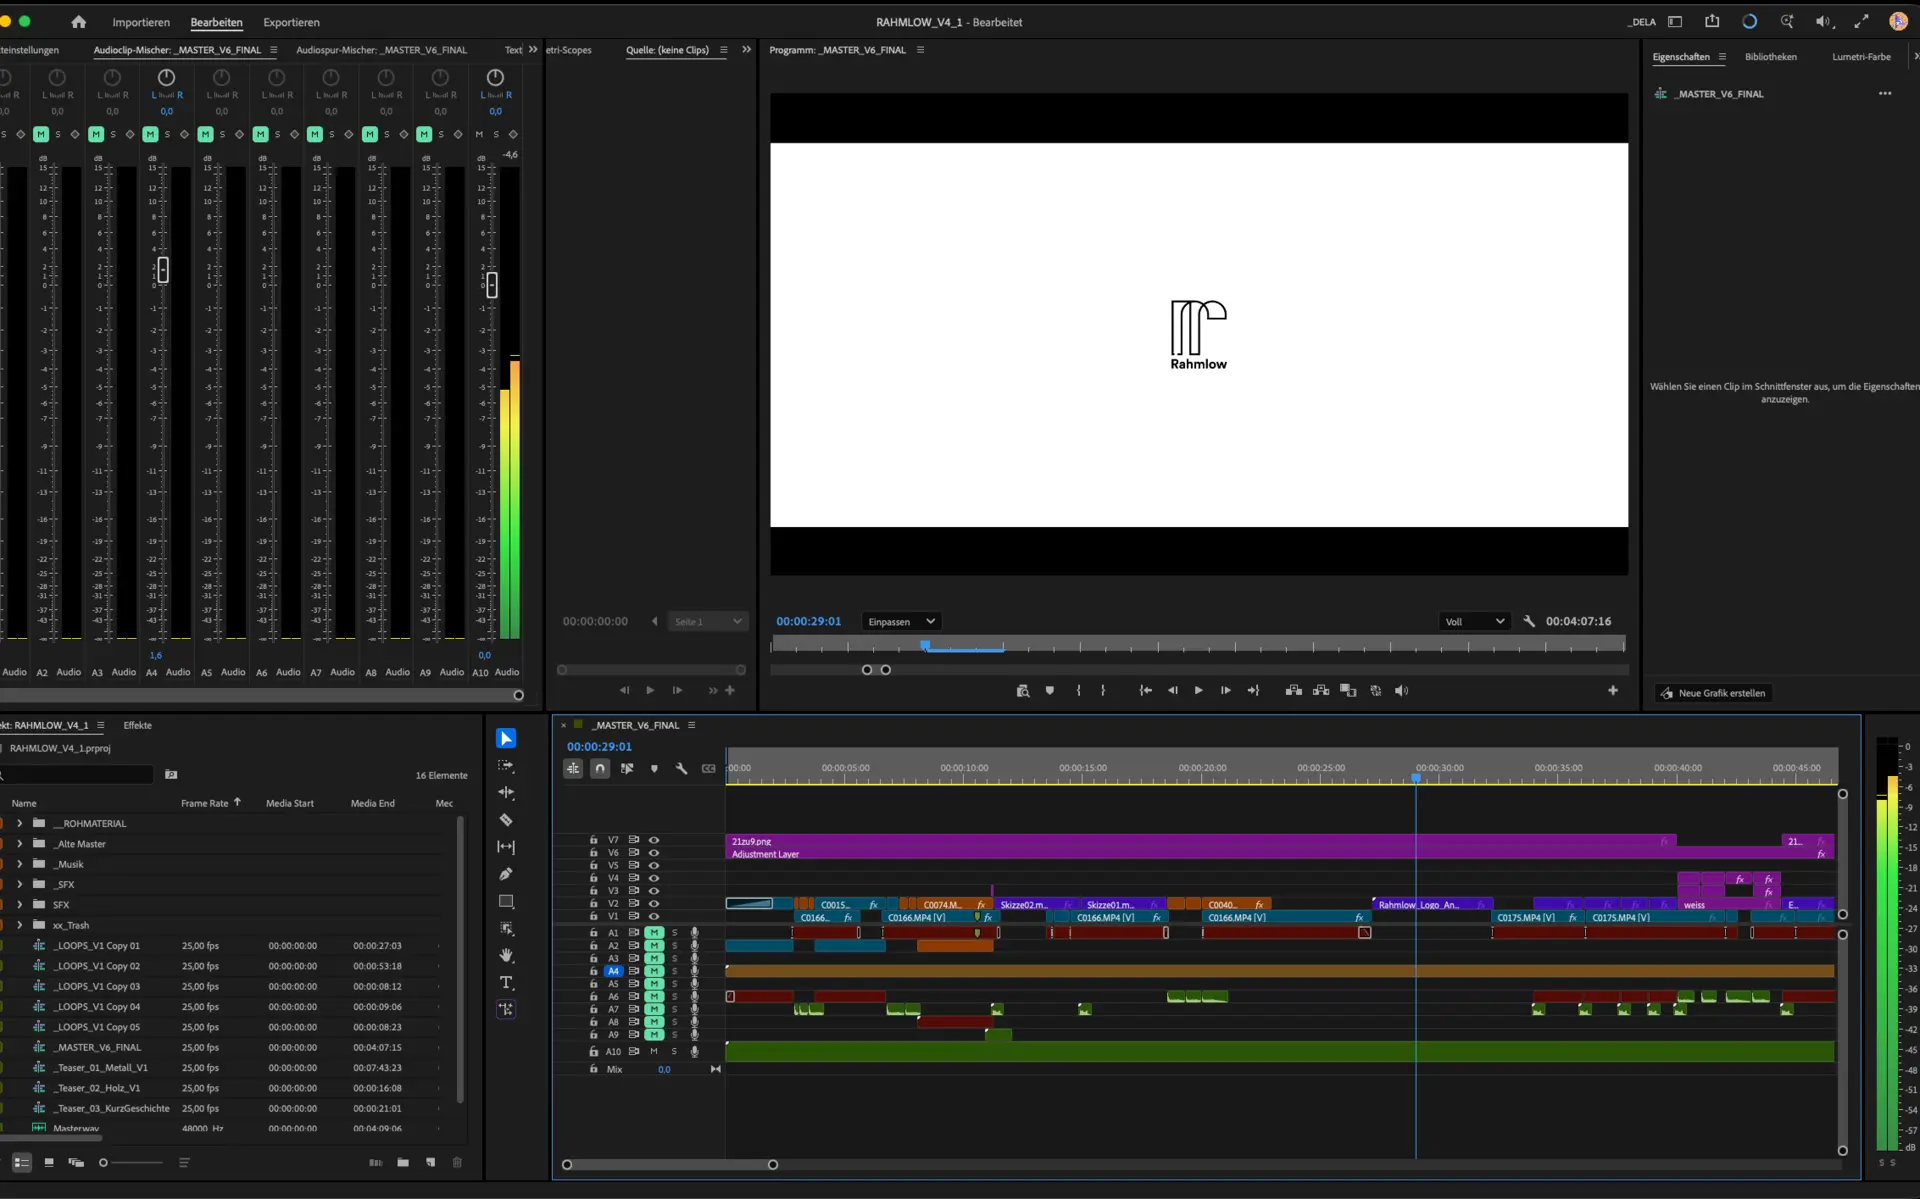Open the button editor plus in program monitor
Image resolution: width=1920 pixels, height=1199 pixels.
pos(1612,691)
